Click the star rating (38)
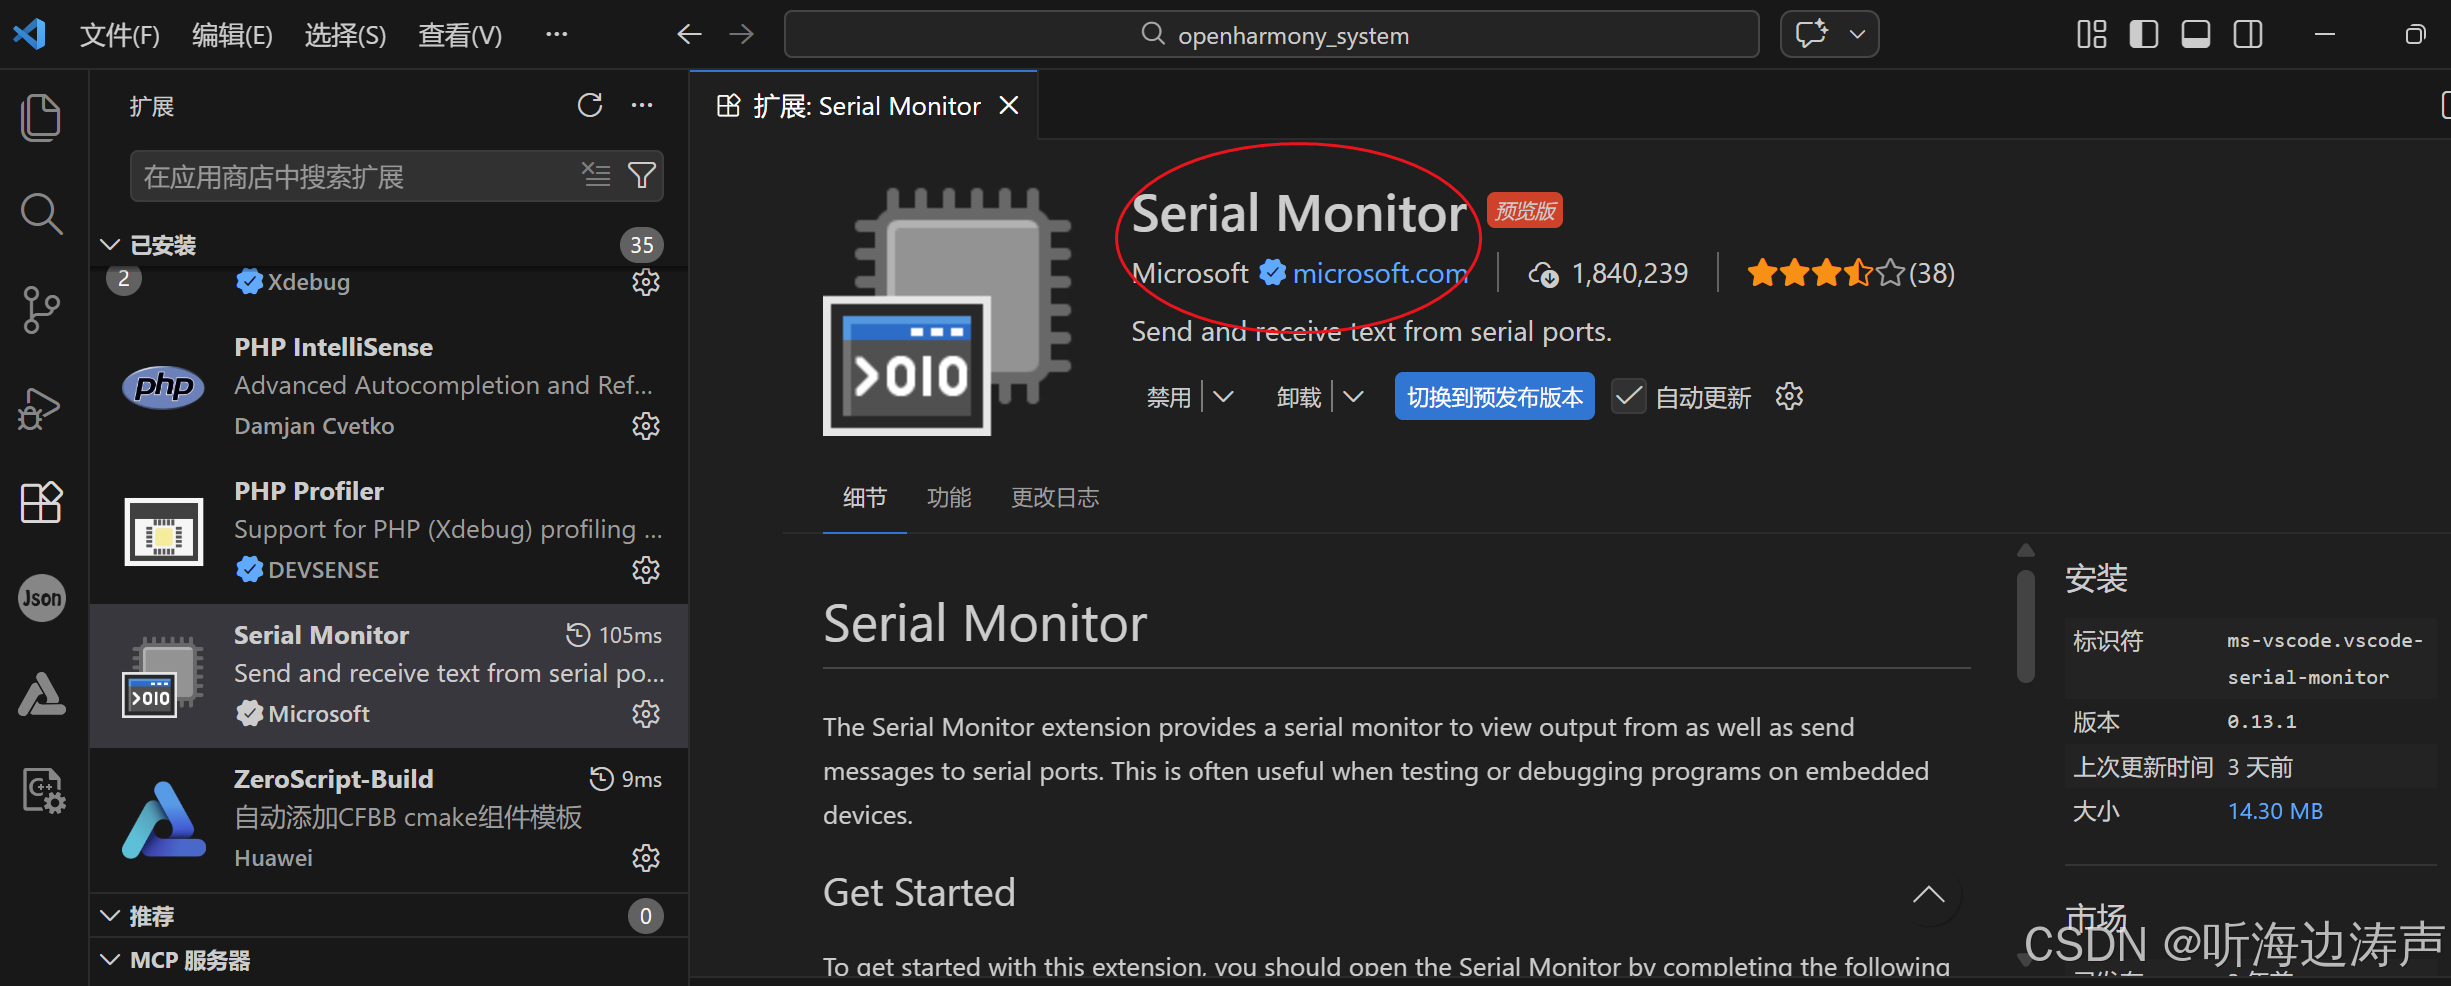Image resolution: width=2451 pixels, height=986 pixels. point(1850,273)
